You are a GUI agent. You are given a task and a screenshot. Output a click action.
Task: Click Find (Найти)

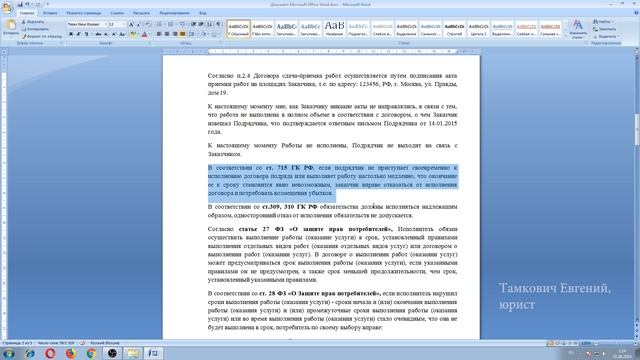pos(604,22)
